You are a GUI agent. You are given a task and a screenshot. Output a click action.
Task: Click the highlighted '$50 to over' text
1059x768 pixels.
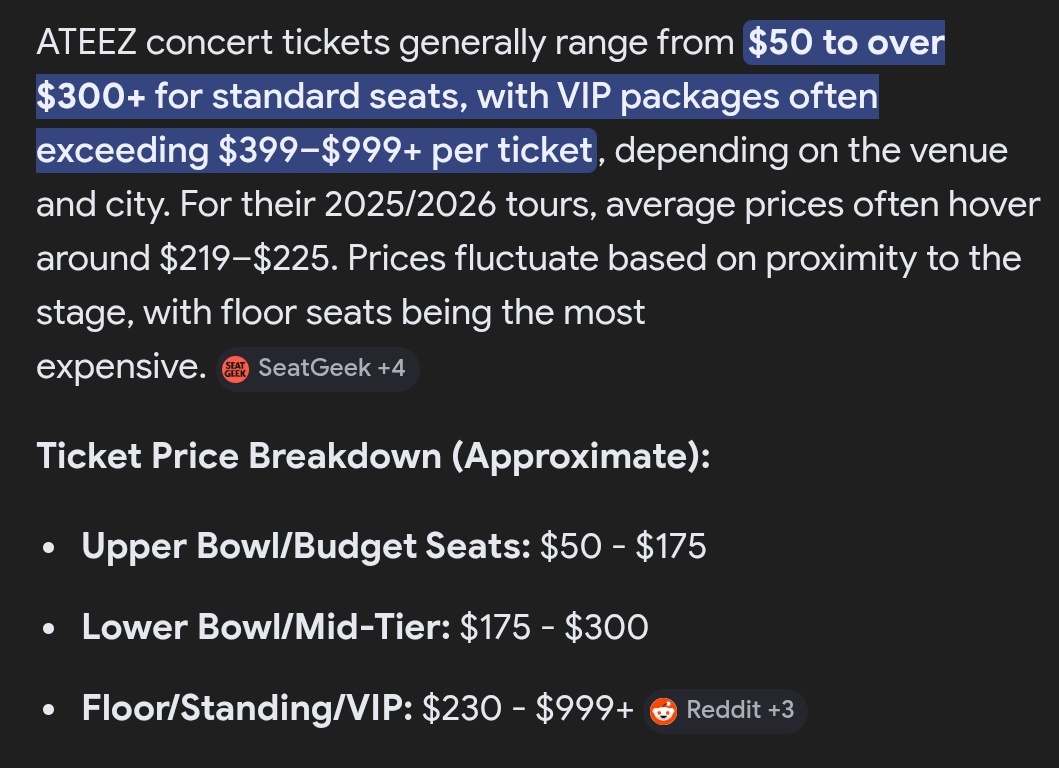tap(845, 43)
